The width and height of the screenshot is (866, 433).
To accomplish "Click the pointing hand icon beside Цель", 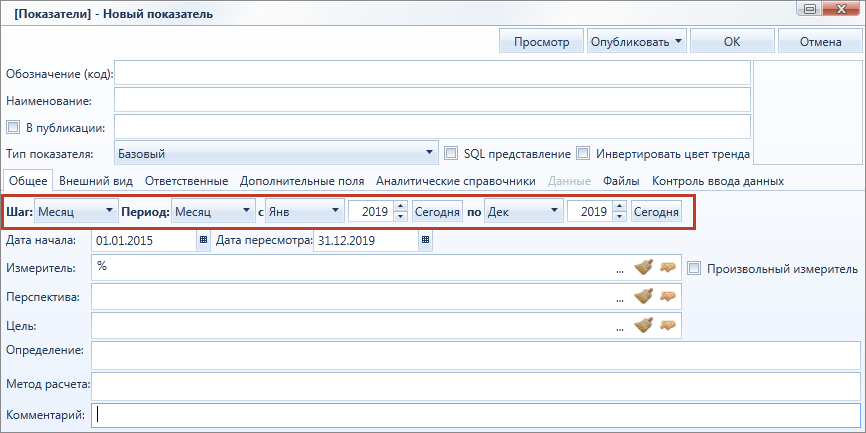I will coord(668,325).
